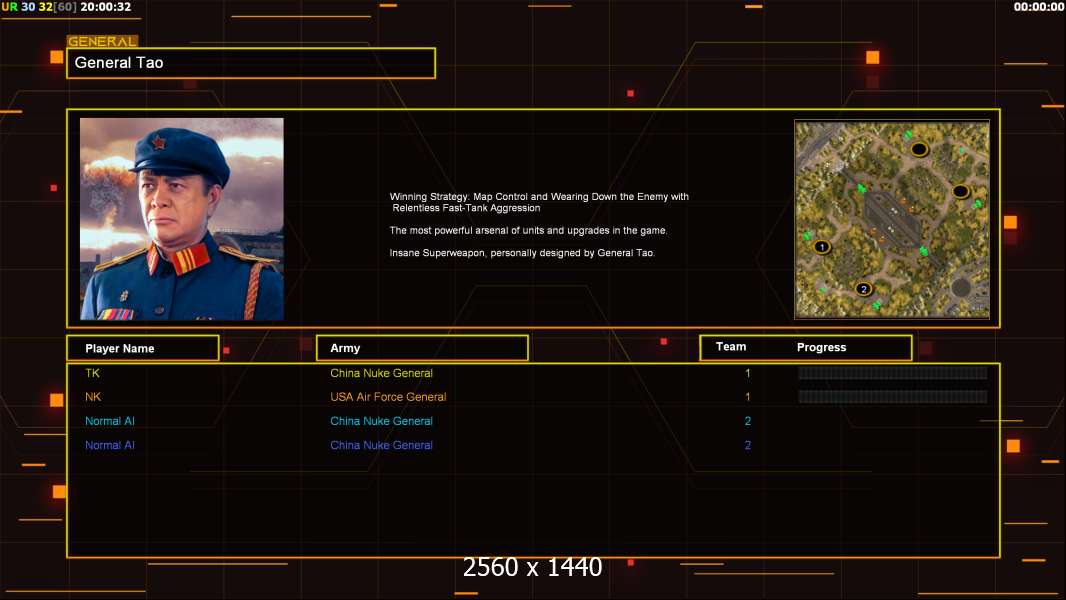
Task: Click the 00:00:00 timer readout
Action: (x=1038, y=7)
